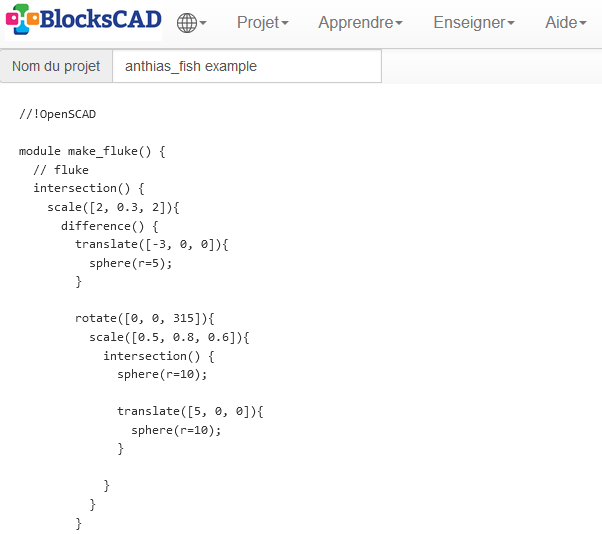Open the Aide dropdown menu
Image resolution: width=602 pixels, height=534 pixels.
pyautogui.click(x=565, y=23)
